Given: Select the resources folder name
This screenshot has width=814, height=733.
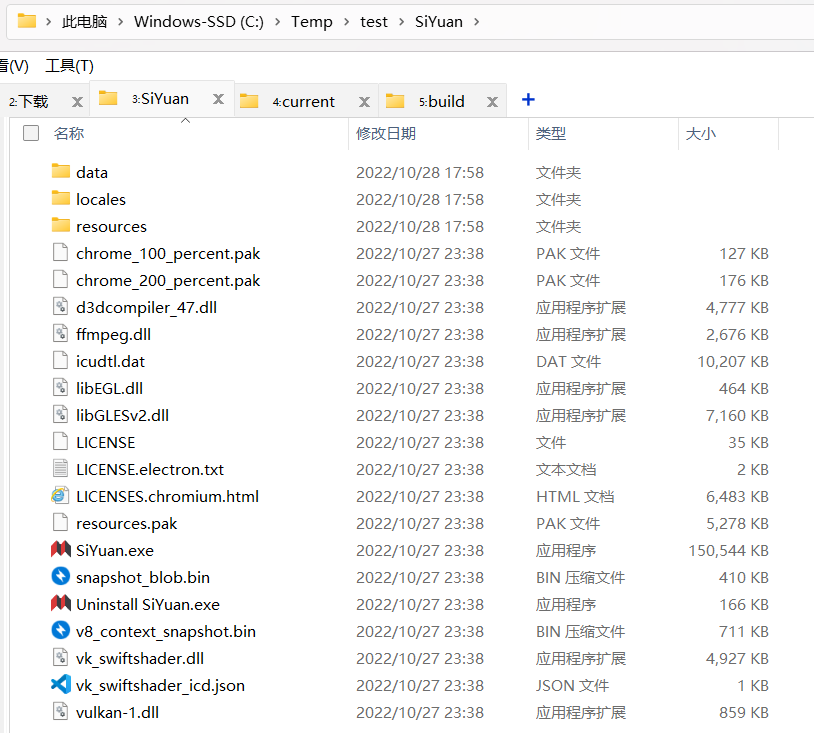Looking at the screenshot, I should [x=111, y=226].
